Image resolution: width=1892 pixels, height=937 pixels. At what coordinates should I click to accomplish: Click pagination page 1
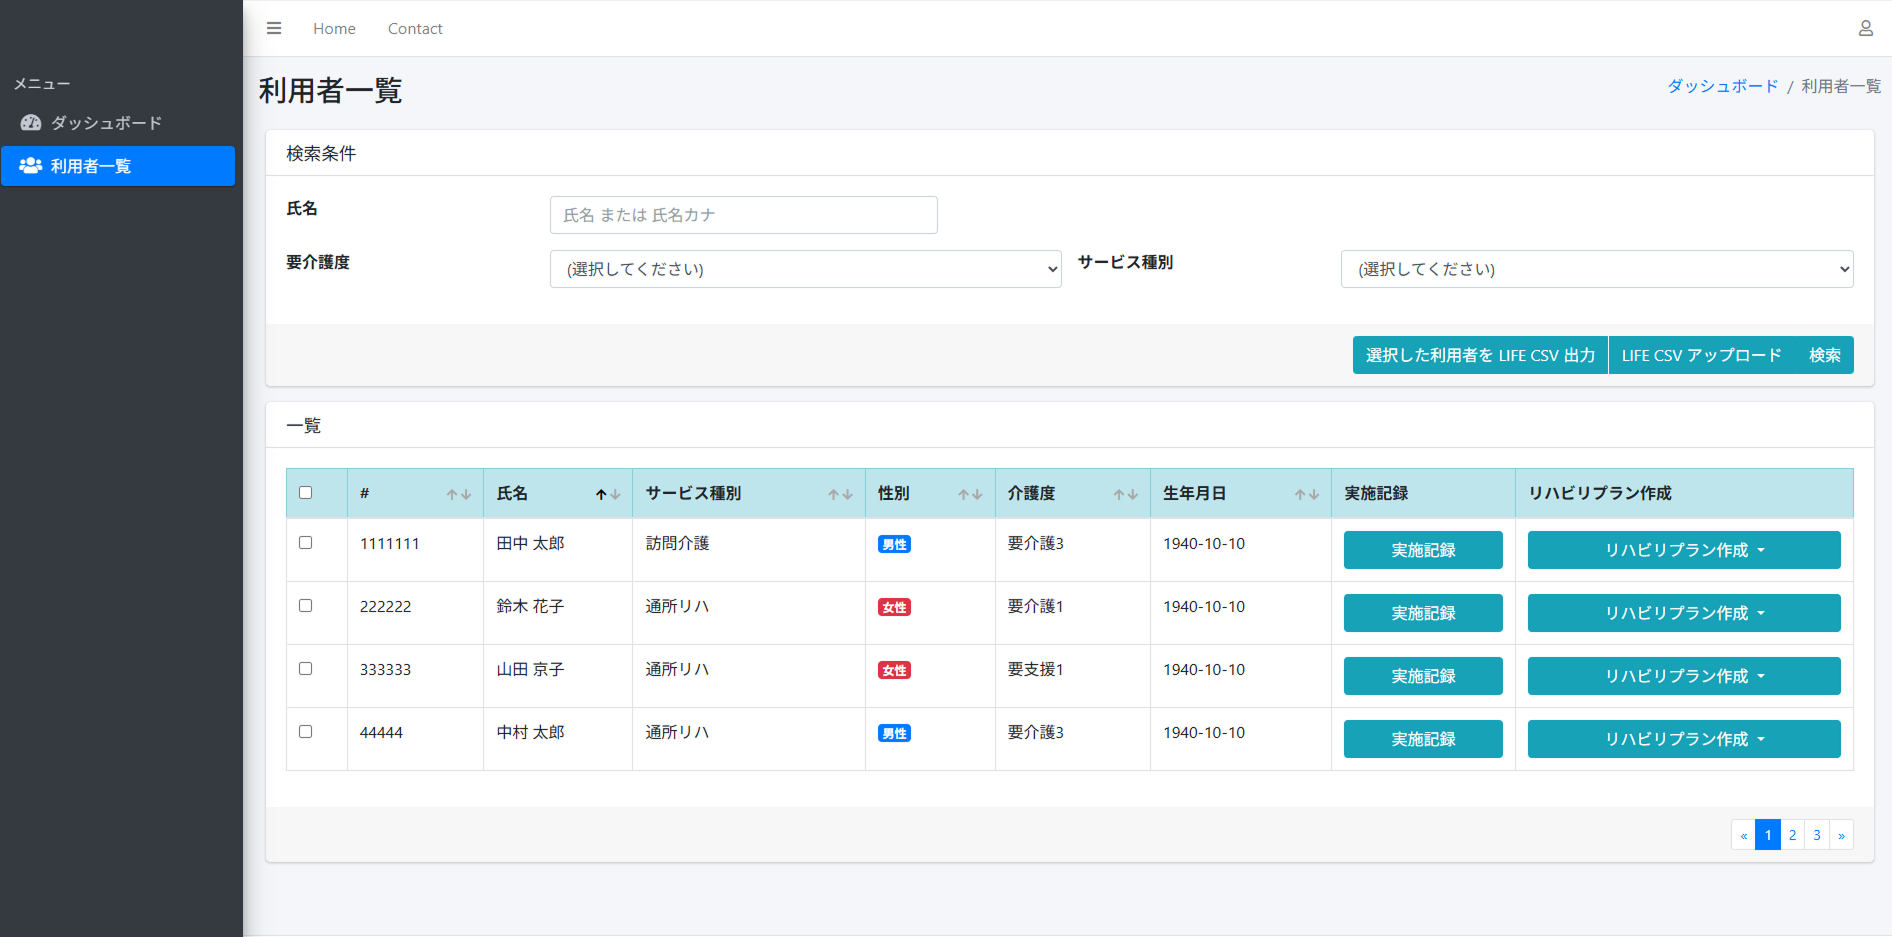click(1768, 835)
